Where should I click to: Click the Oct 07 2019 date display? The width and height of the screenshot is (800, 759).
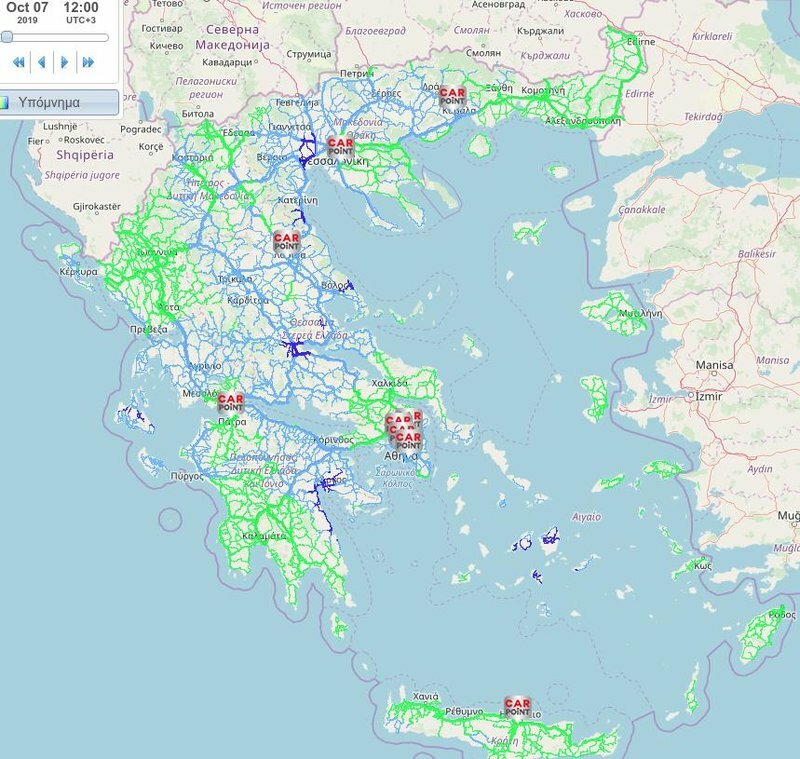(28, 12)
